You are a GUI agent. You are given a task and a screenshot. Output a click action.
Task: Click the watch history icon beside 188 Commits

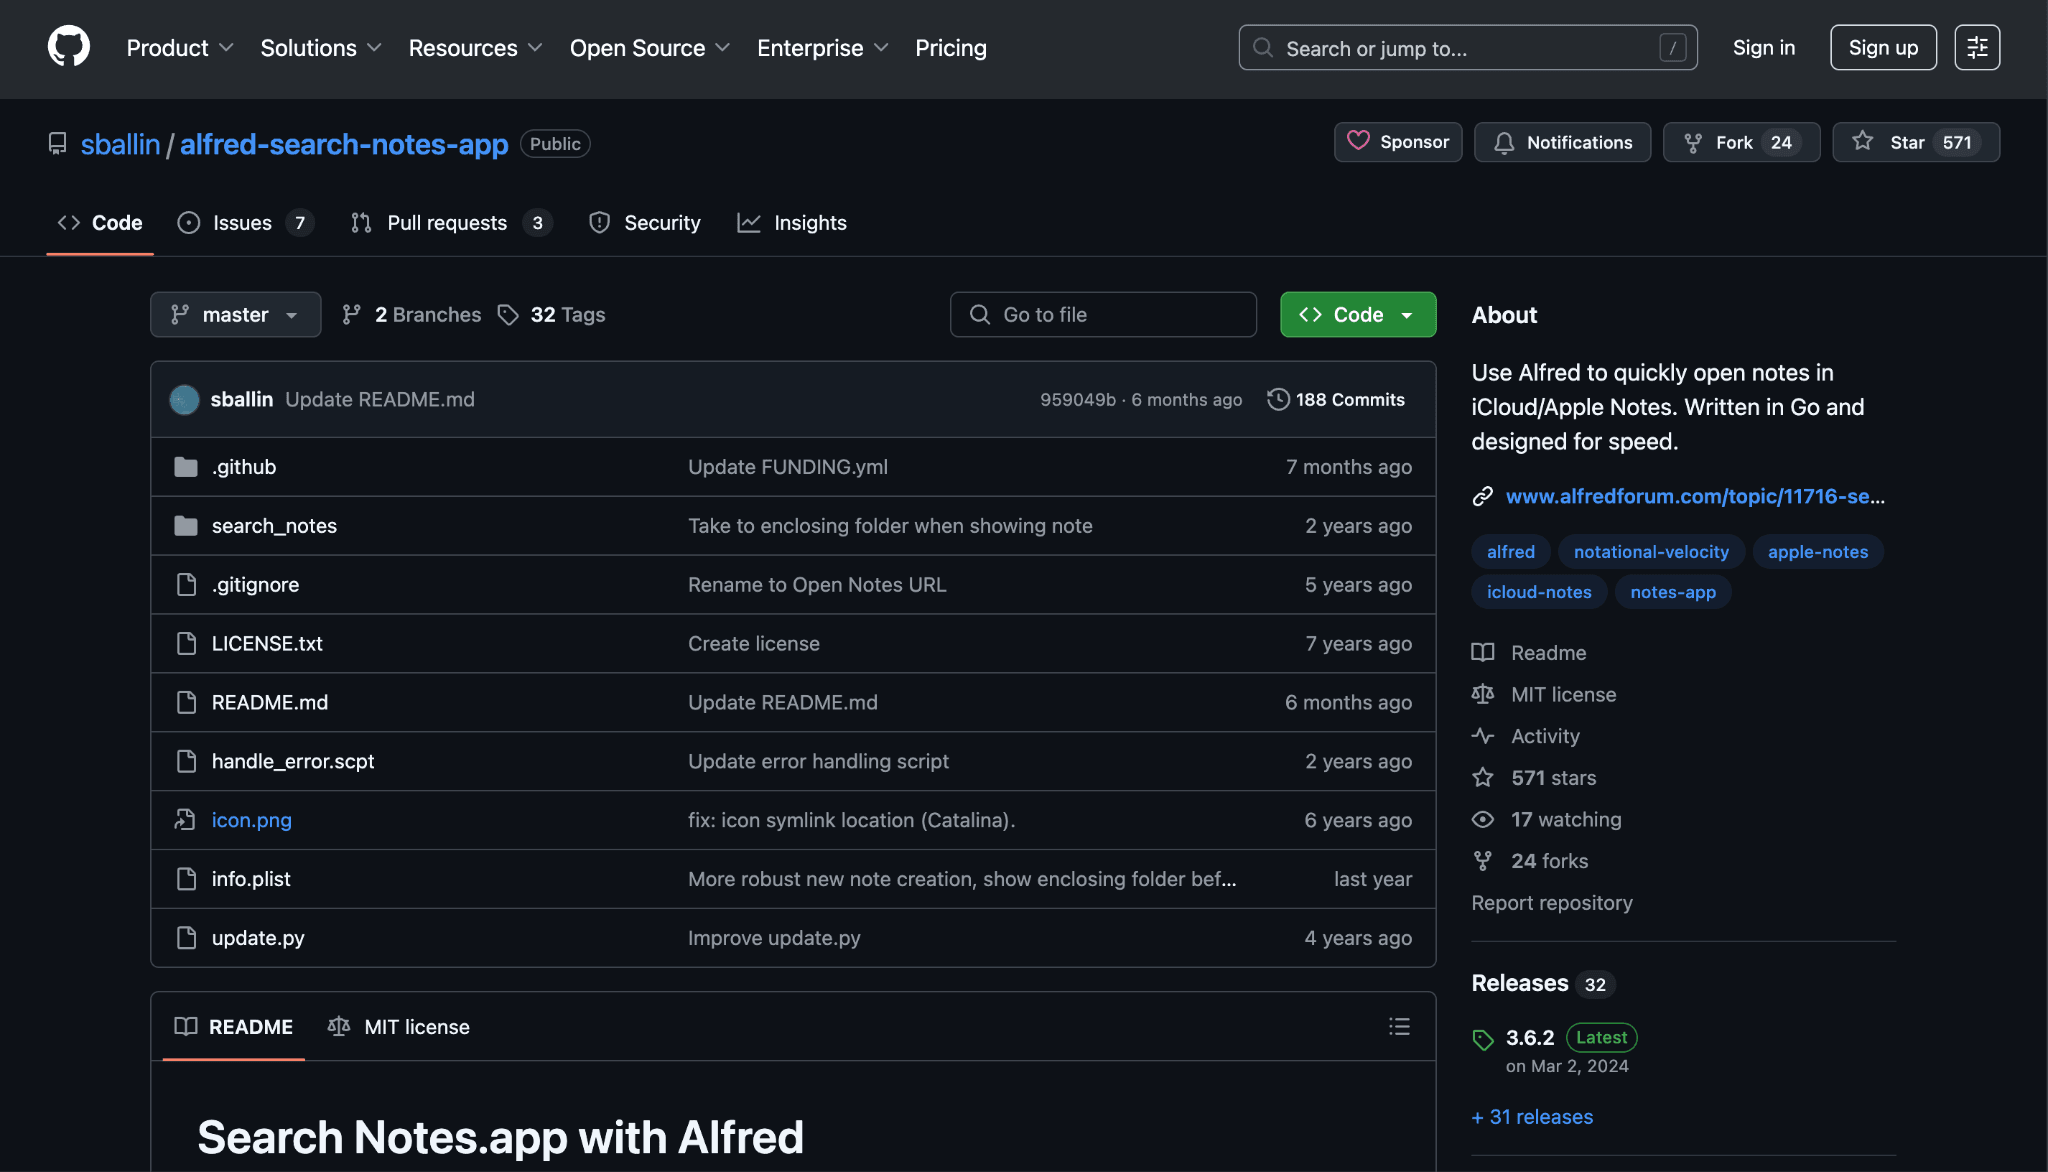point(1278,399)
